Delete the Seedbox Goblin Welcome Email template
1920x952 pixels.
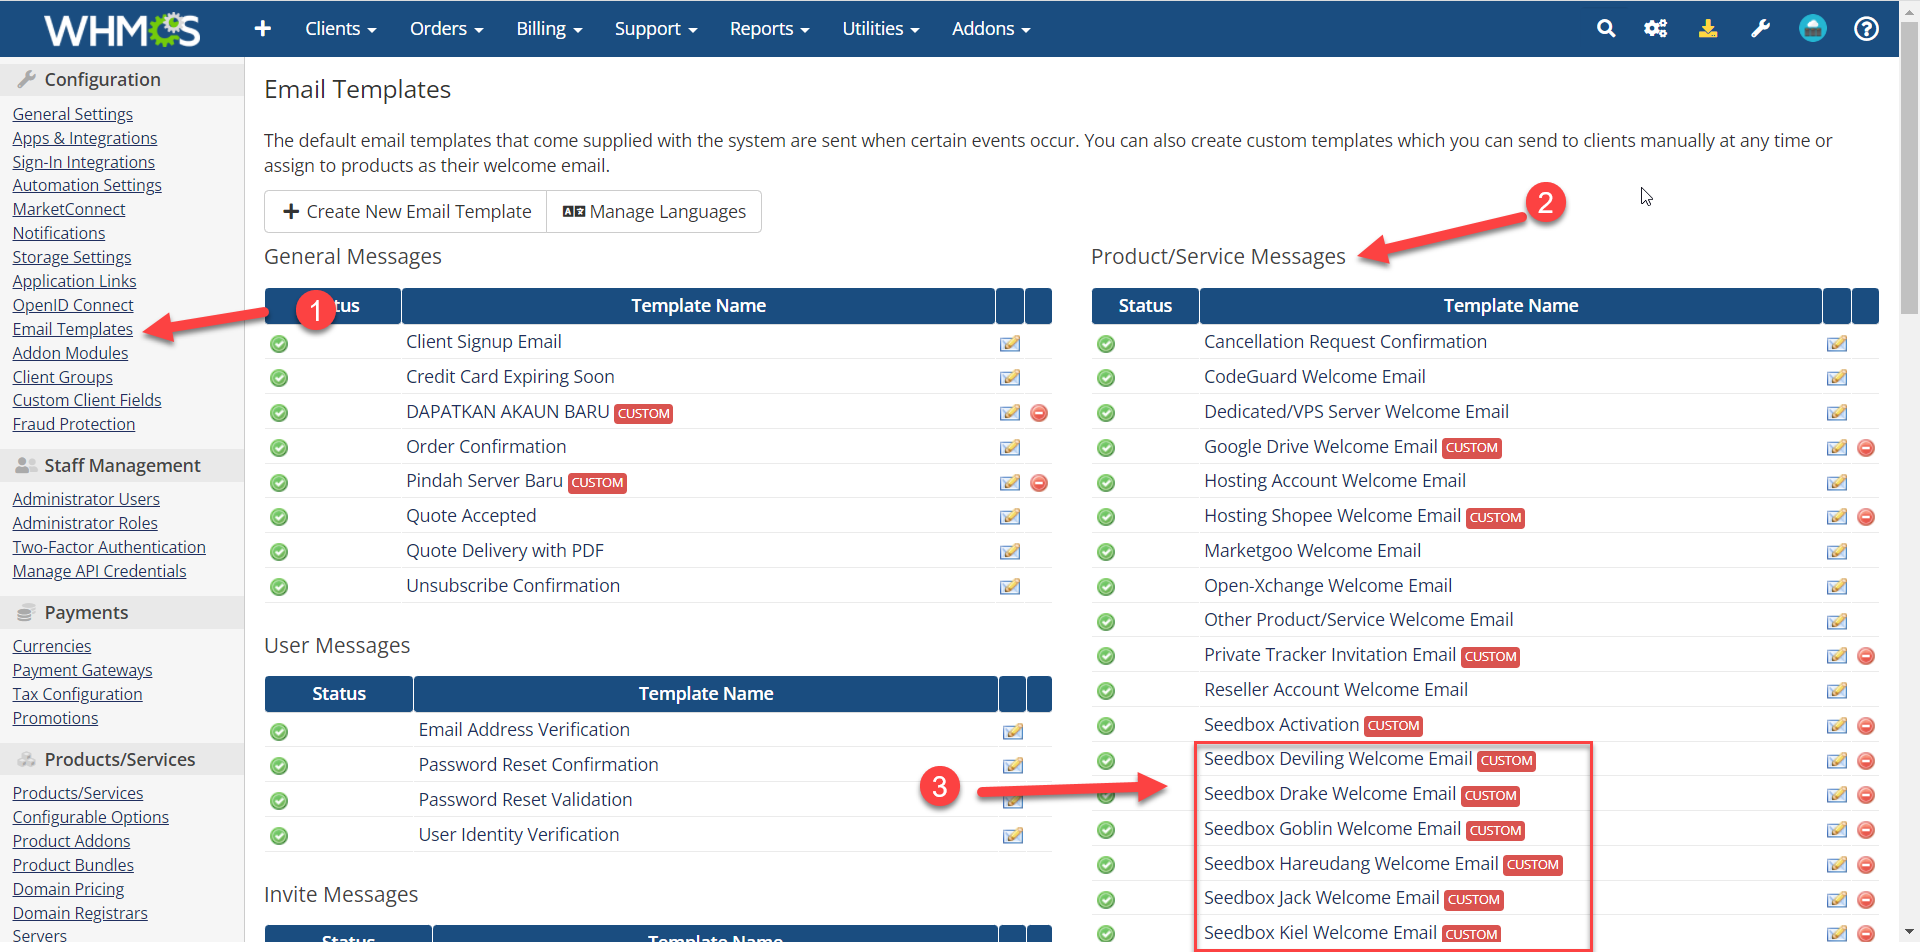click(1866, 830)
